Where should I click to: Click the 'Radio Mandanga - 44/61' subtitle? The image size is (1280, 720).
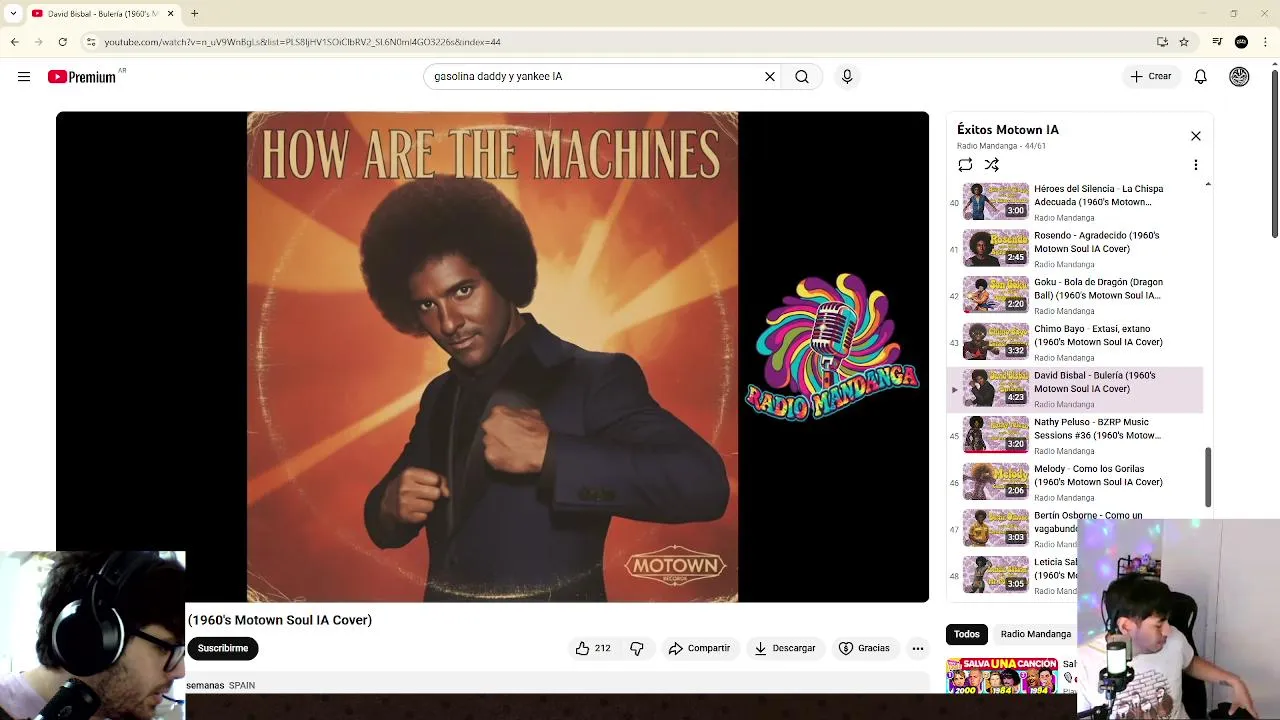(1001, 146)
